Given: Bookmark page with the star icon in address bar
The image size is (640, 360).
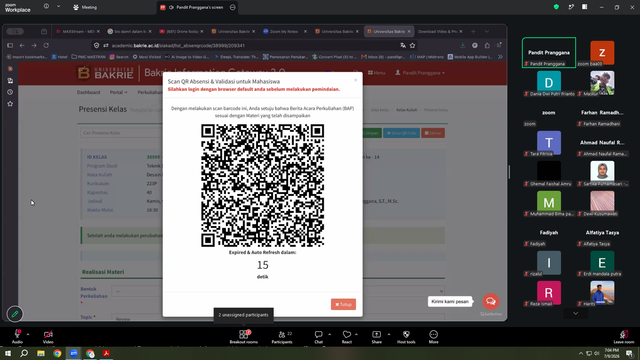Looking at the screenshot, I should tap(413, 45).
